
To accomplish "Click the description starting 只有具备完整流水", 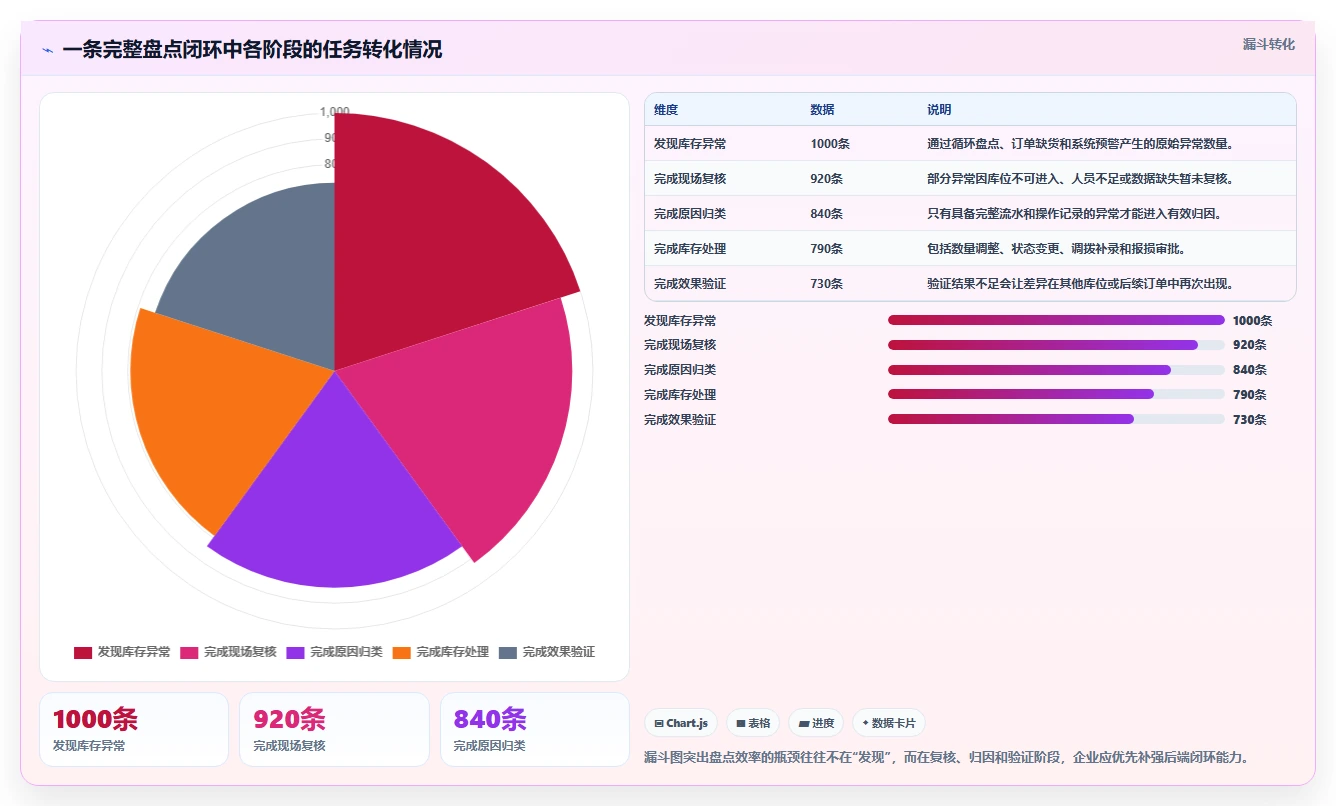I will 1074,214.
